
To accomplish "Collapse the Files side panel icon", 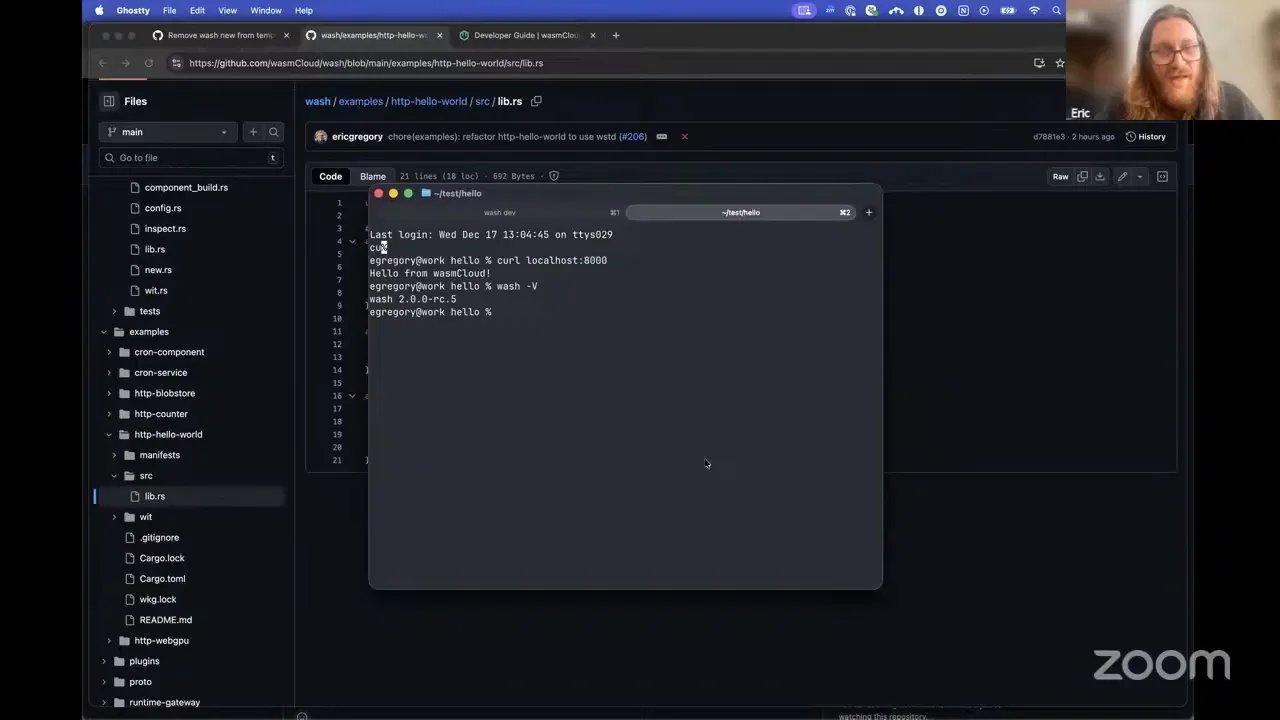I will [x=109, y=101].
